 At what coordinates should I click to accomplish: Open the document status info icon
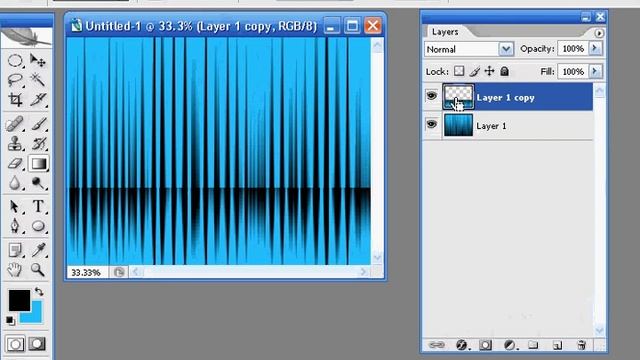tap(119, 272)
